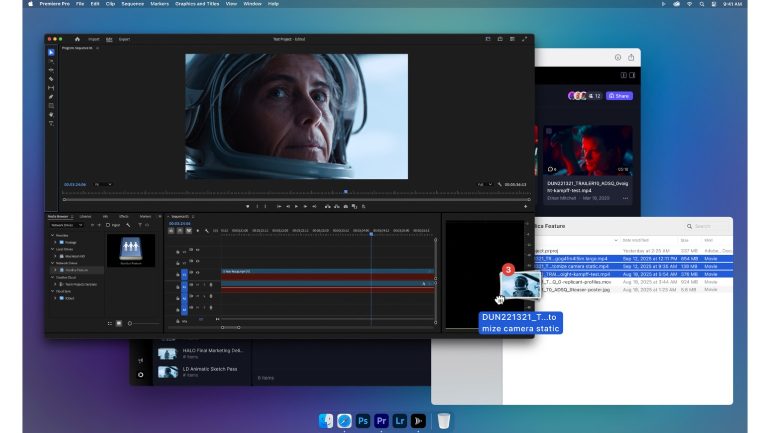The height and width of the screenshot is (433, 770).
Task: Select the Pen tool in the toolbar
Action: point(51,96)
